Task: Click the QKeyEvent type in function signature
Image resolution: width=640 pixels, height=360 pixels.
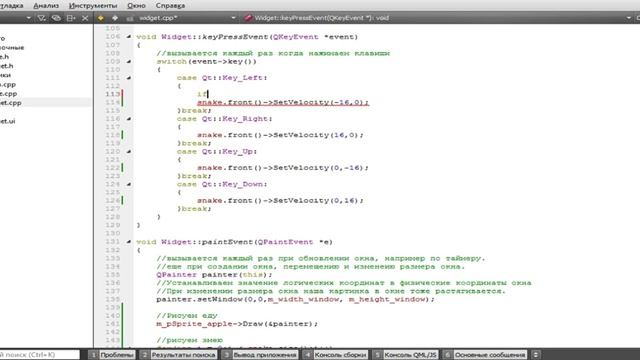Action: (296, 37)
